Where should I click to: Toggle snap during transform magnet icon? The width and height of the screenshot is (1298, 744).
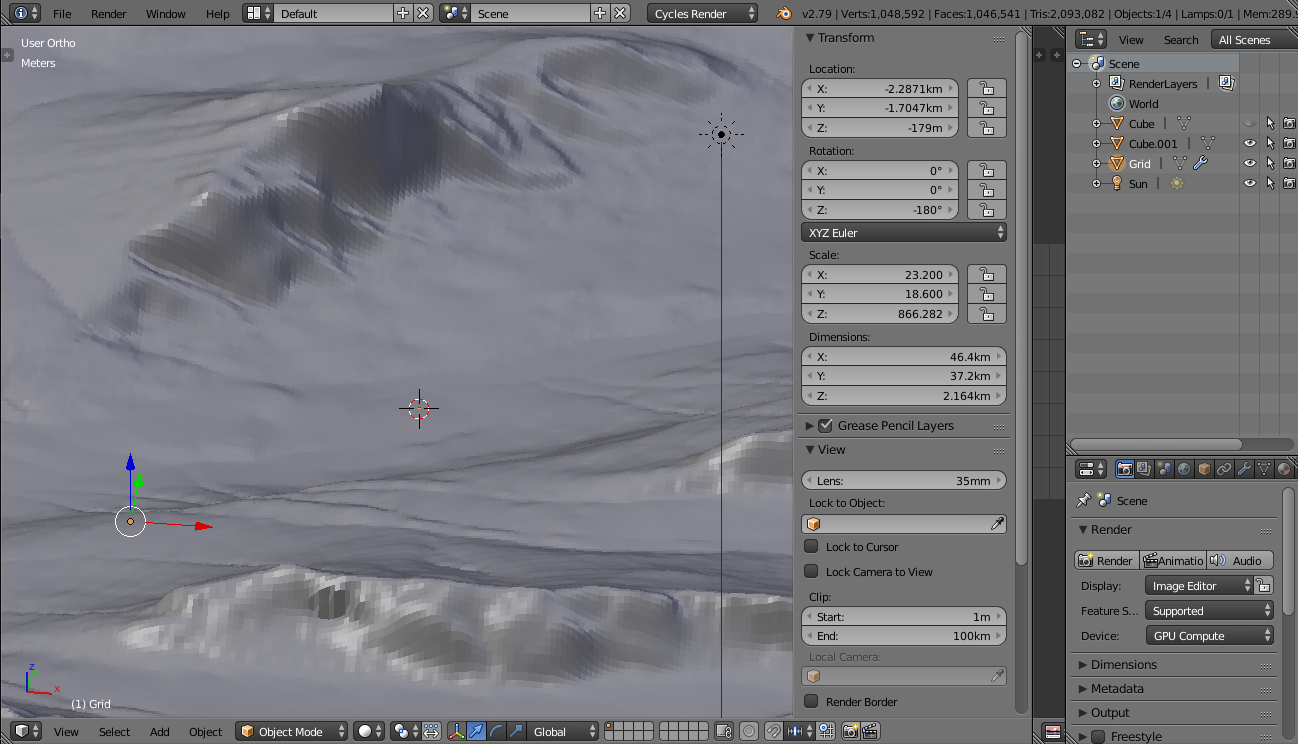pos(775,731)
